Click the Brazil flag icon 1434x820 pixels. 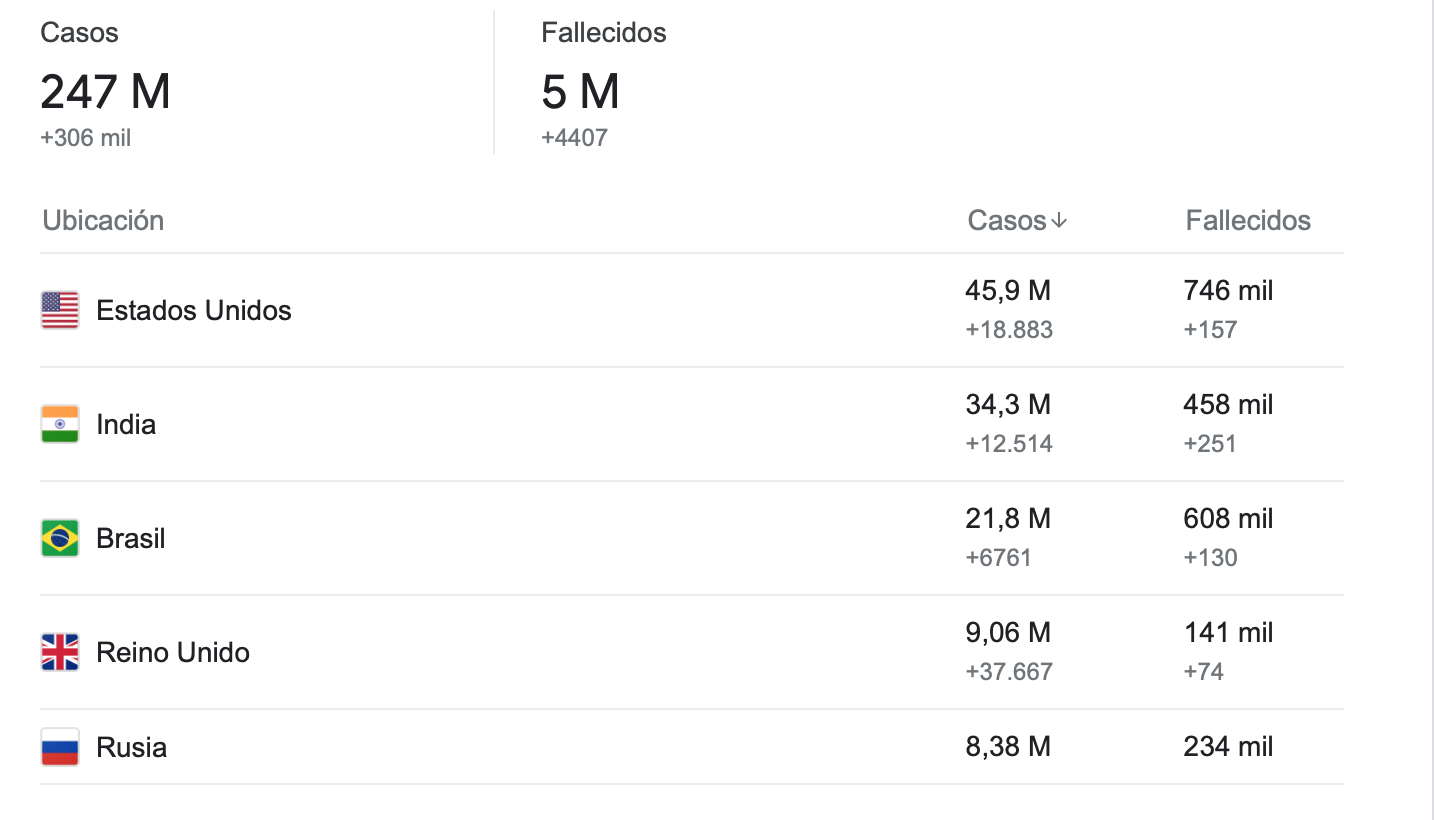coord(60,538)
